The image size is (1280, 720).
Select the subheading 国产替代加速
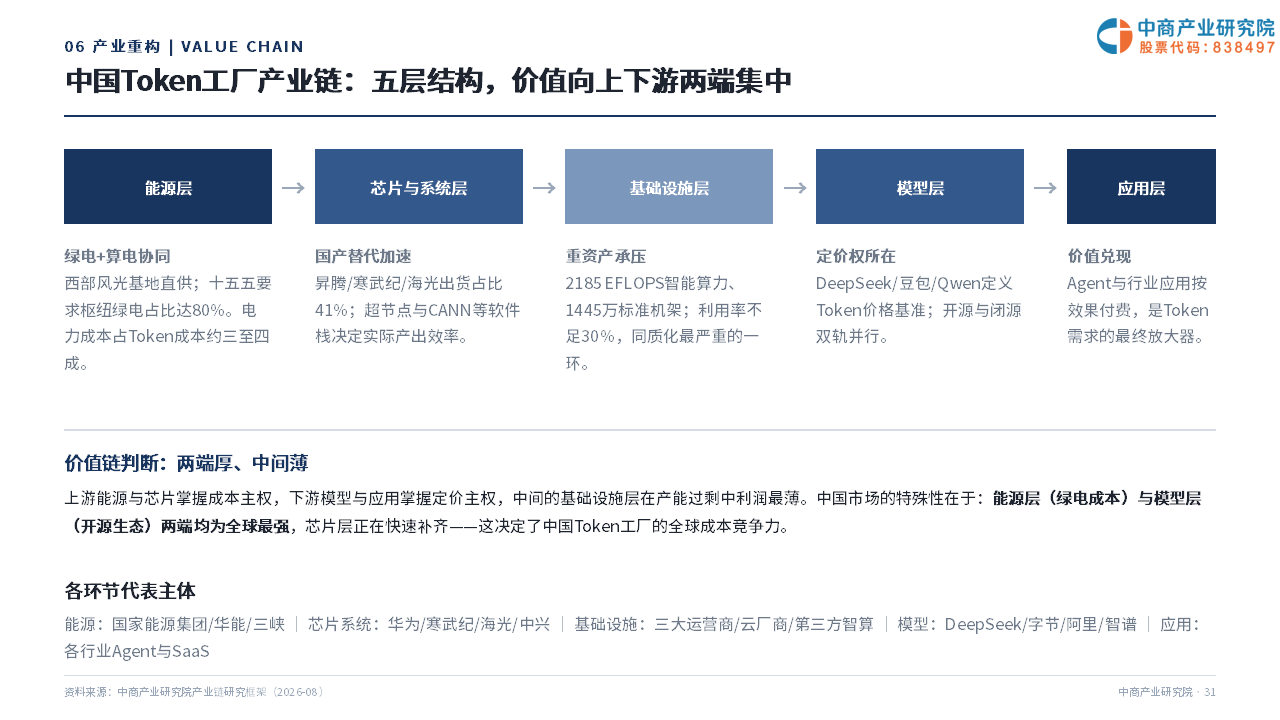click(x=363, y=256)
